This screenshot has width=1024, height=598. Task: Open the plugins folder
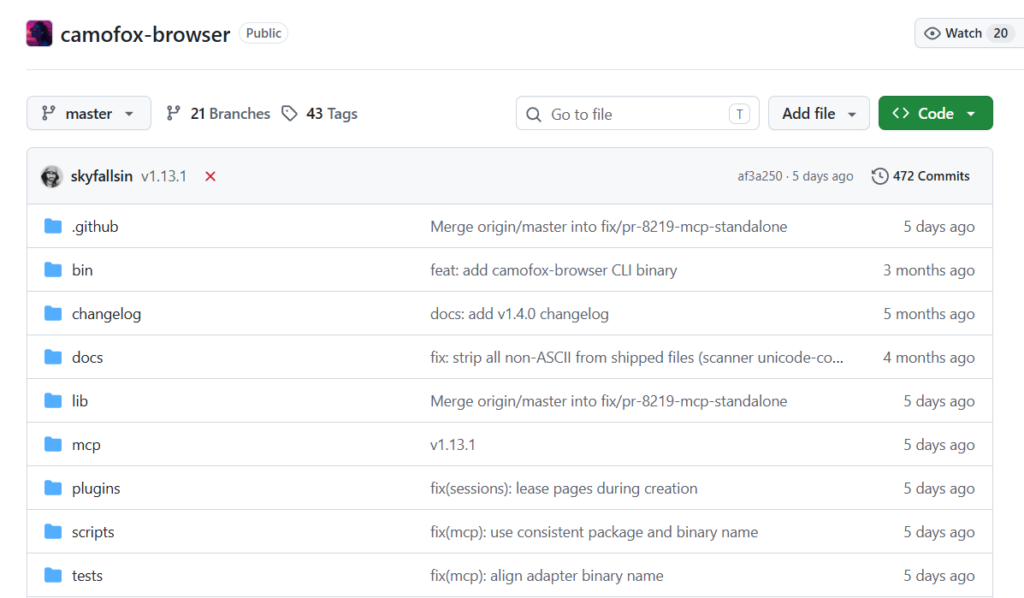[96, 489]
